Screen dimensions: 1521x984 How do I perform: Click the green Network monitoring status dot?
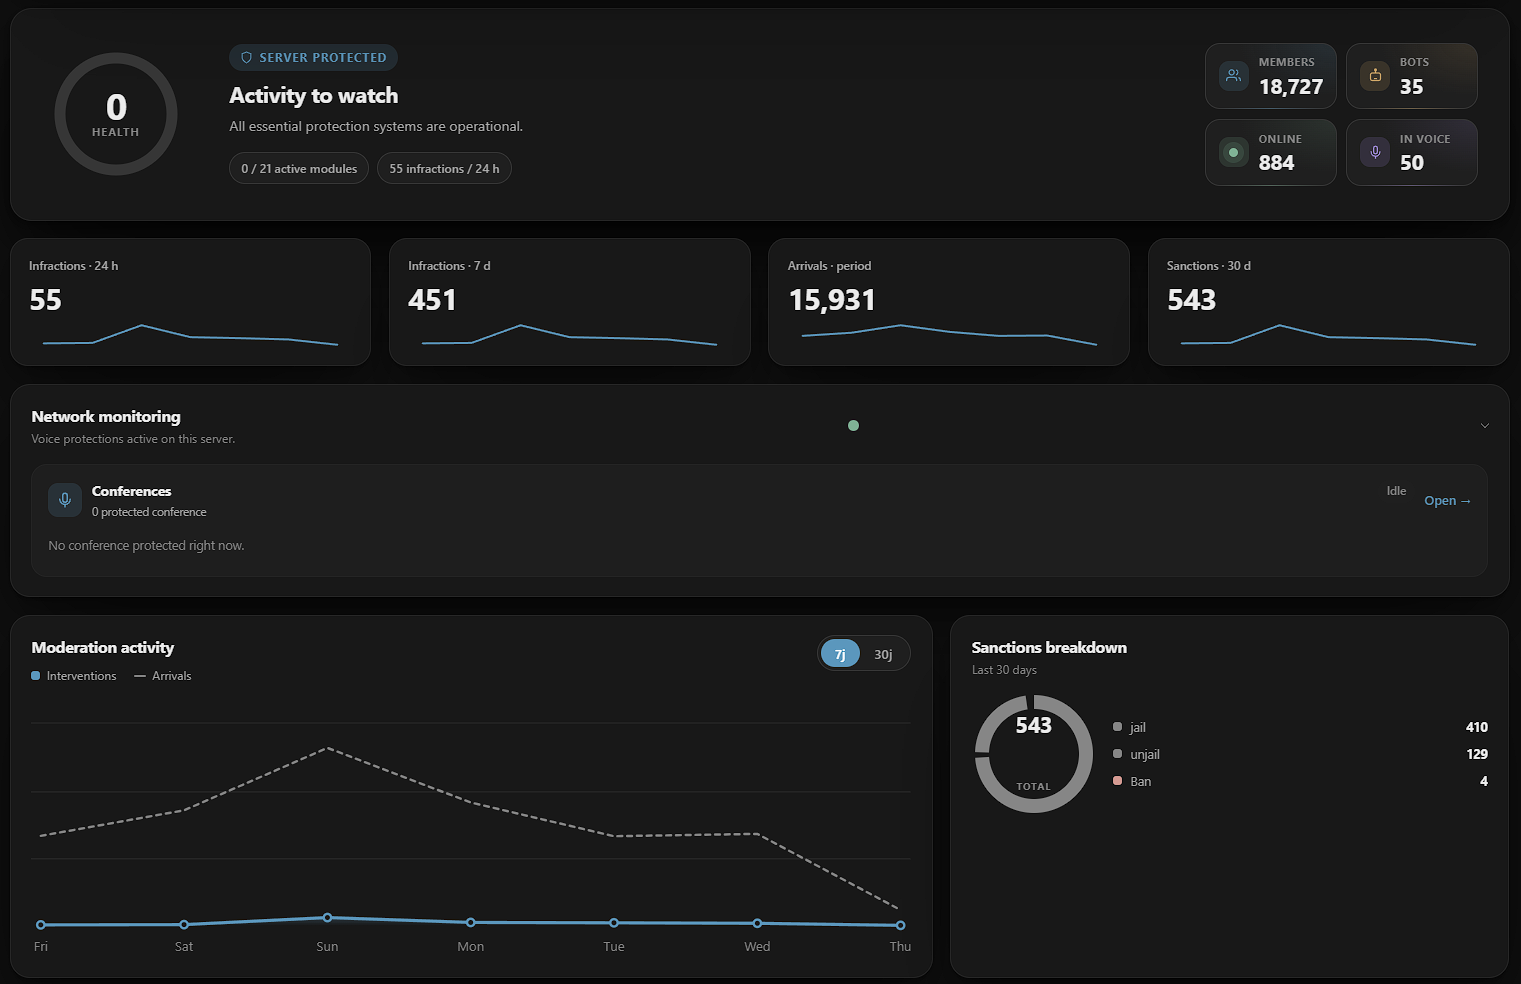[853, 426]
